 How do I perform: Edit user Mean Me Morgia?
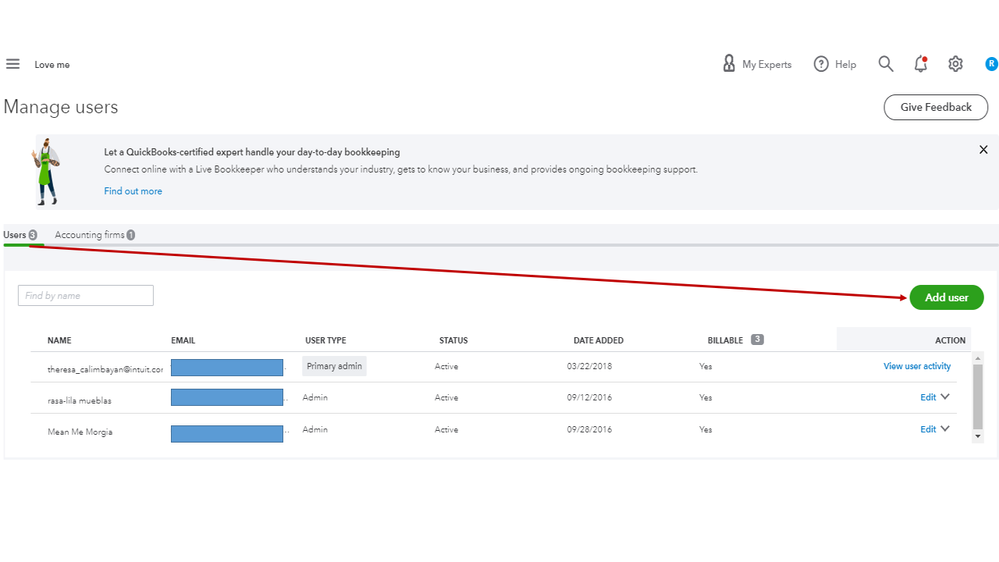(928, 429)
